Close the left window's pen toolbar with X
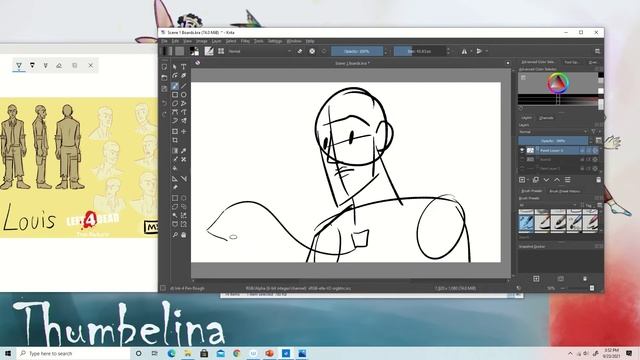Image resolution: width=640 pixels, height=360 pixels. (91, 65)
